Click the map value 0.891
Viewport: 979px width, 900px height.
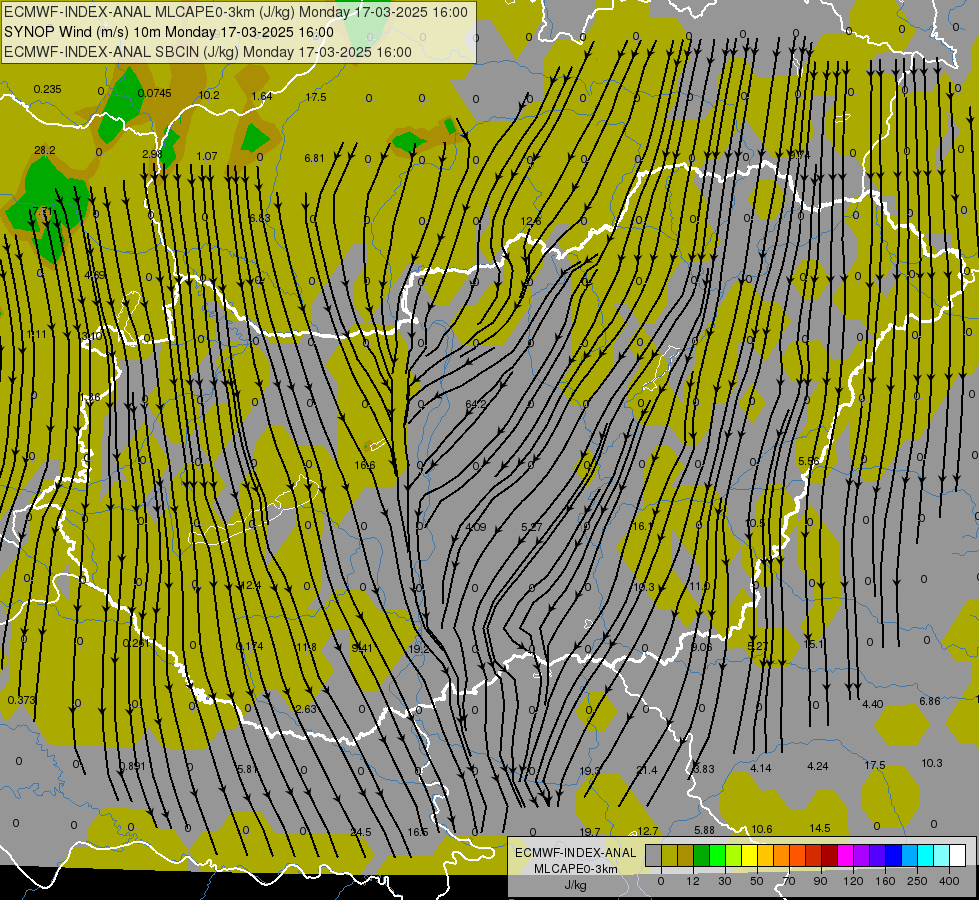click(132, 766)
